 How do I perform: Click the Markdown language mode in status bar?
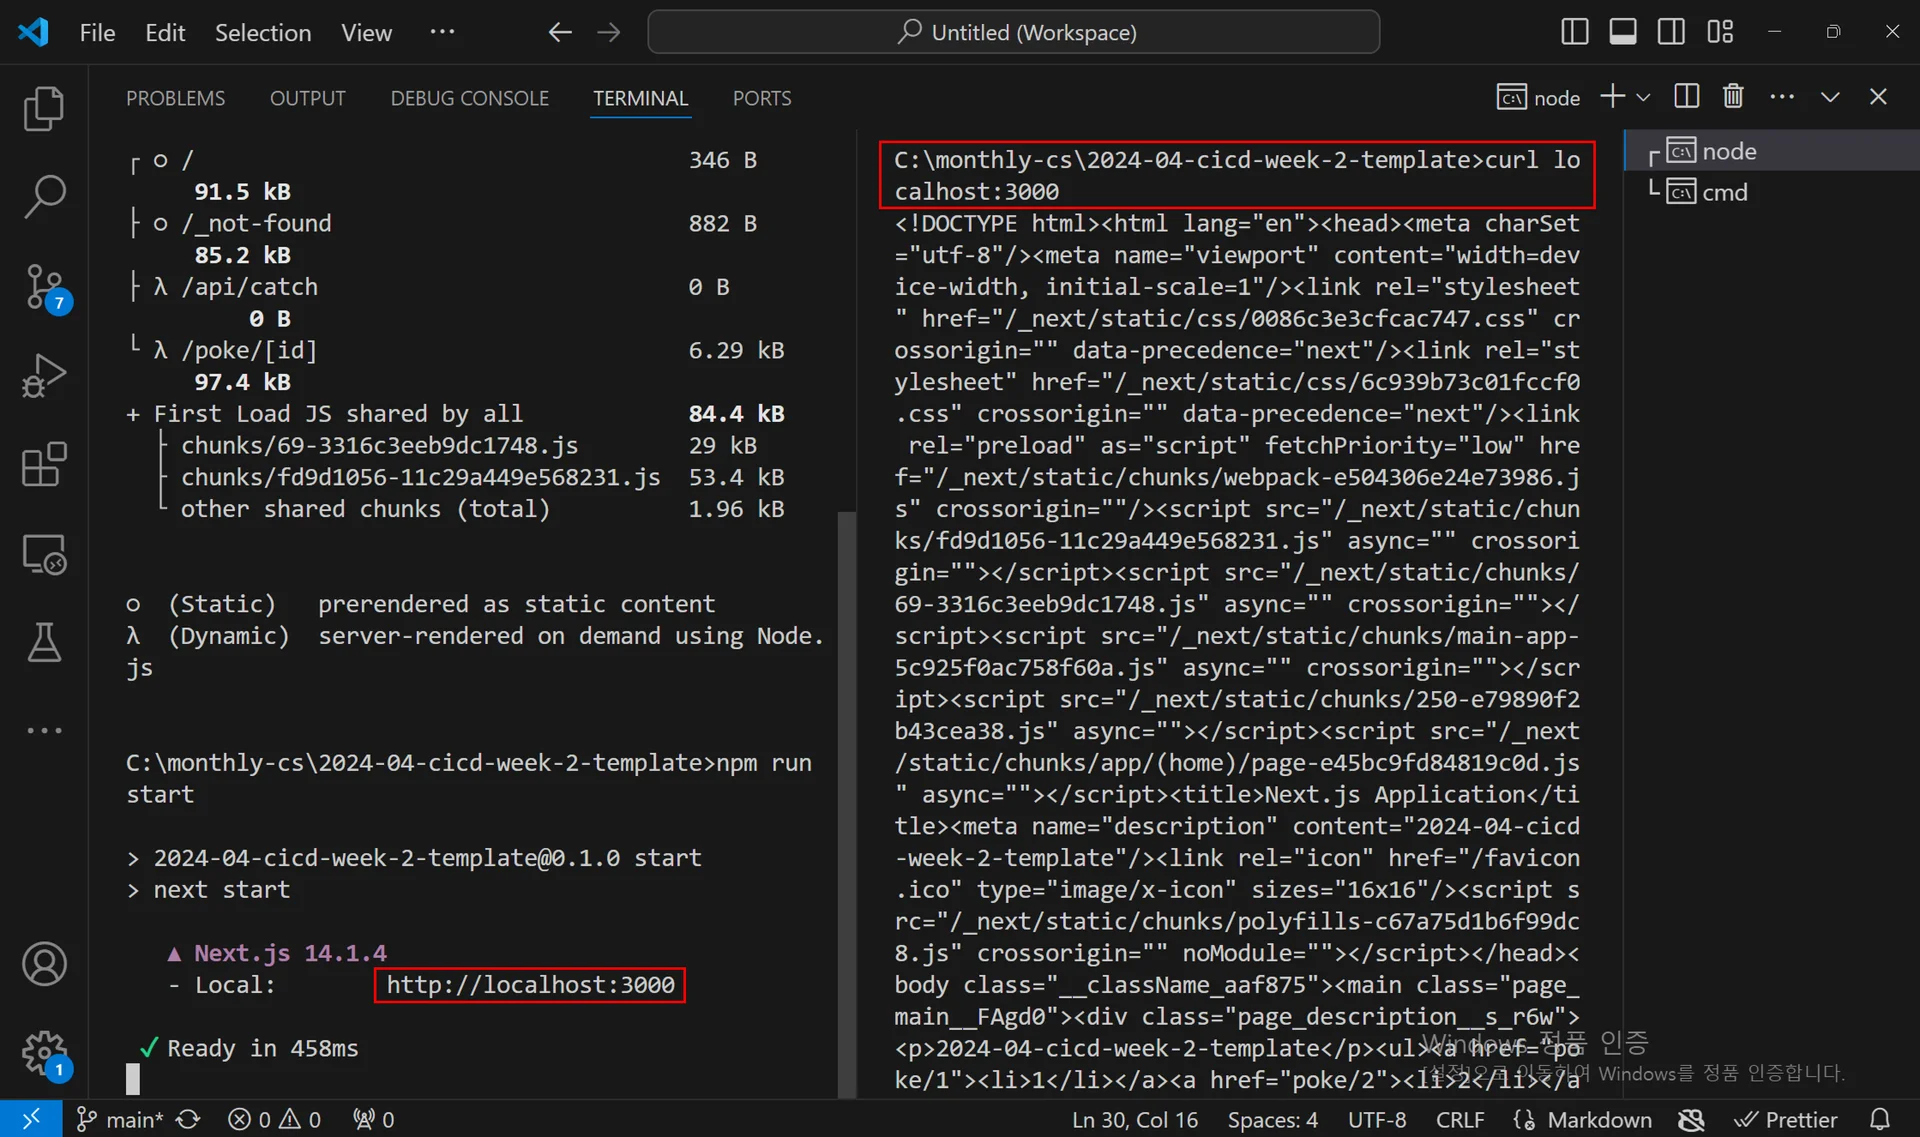(x=1598, y=1119)
